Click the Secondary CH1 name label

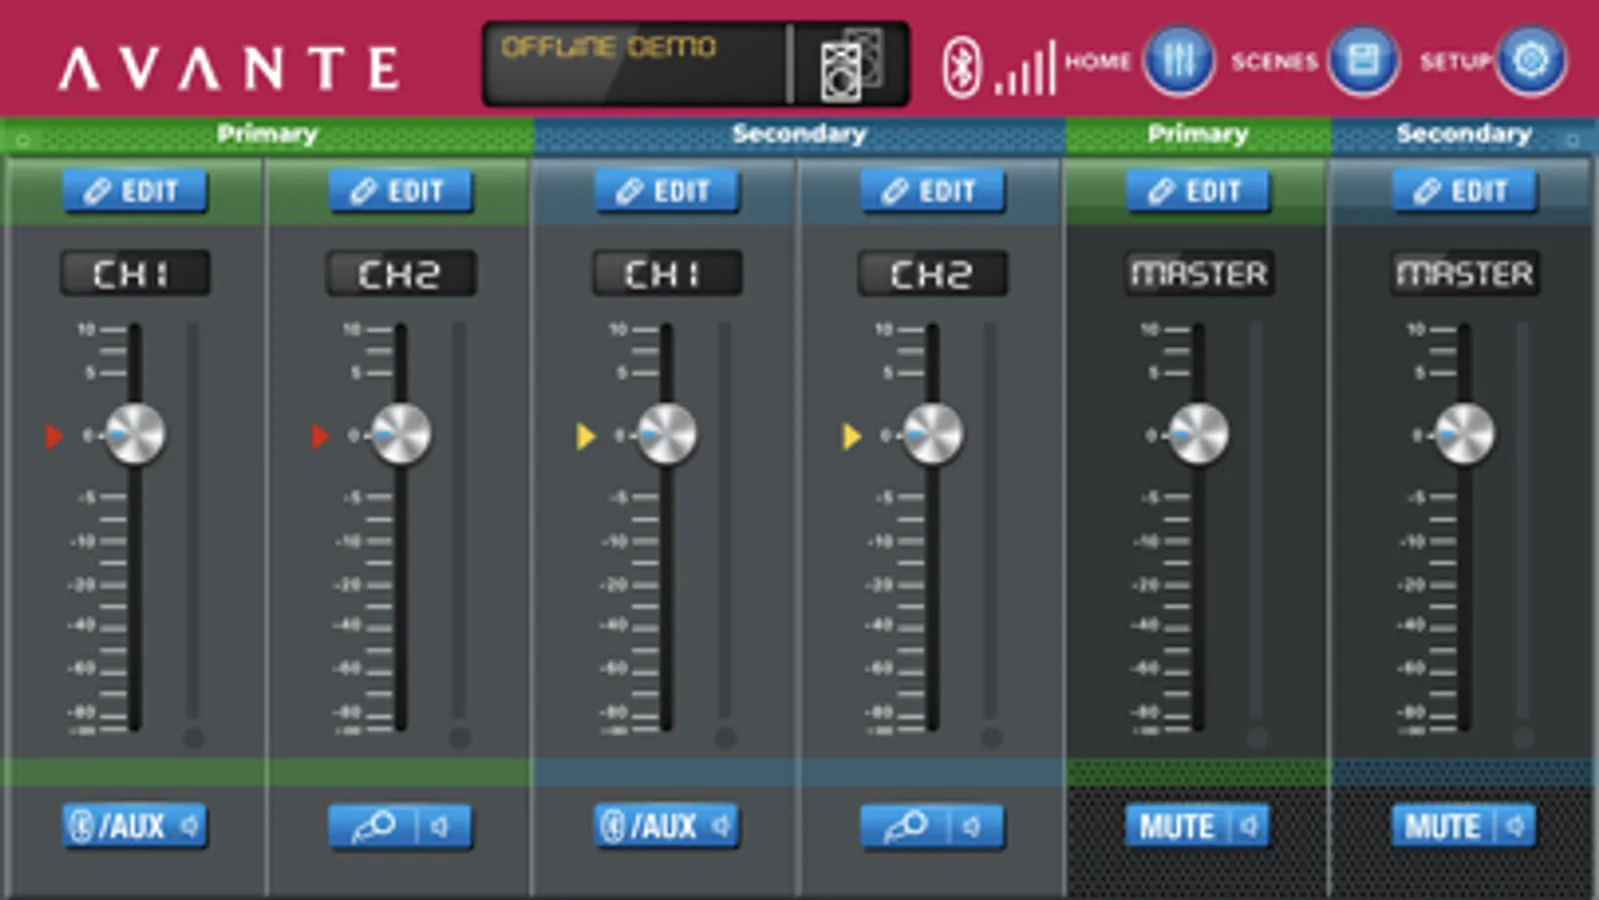667,273
